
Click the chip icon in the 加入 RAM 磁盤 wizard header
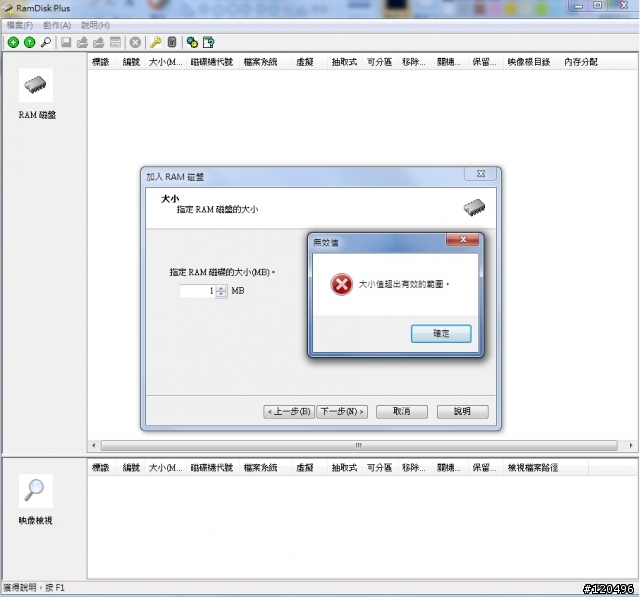click(474, 208)
